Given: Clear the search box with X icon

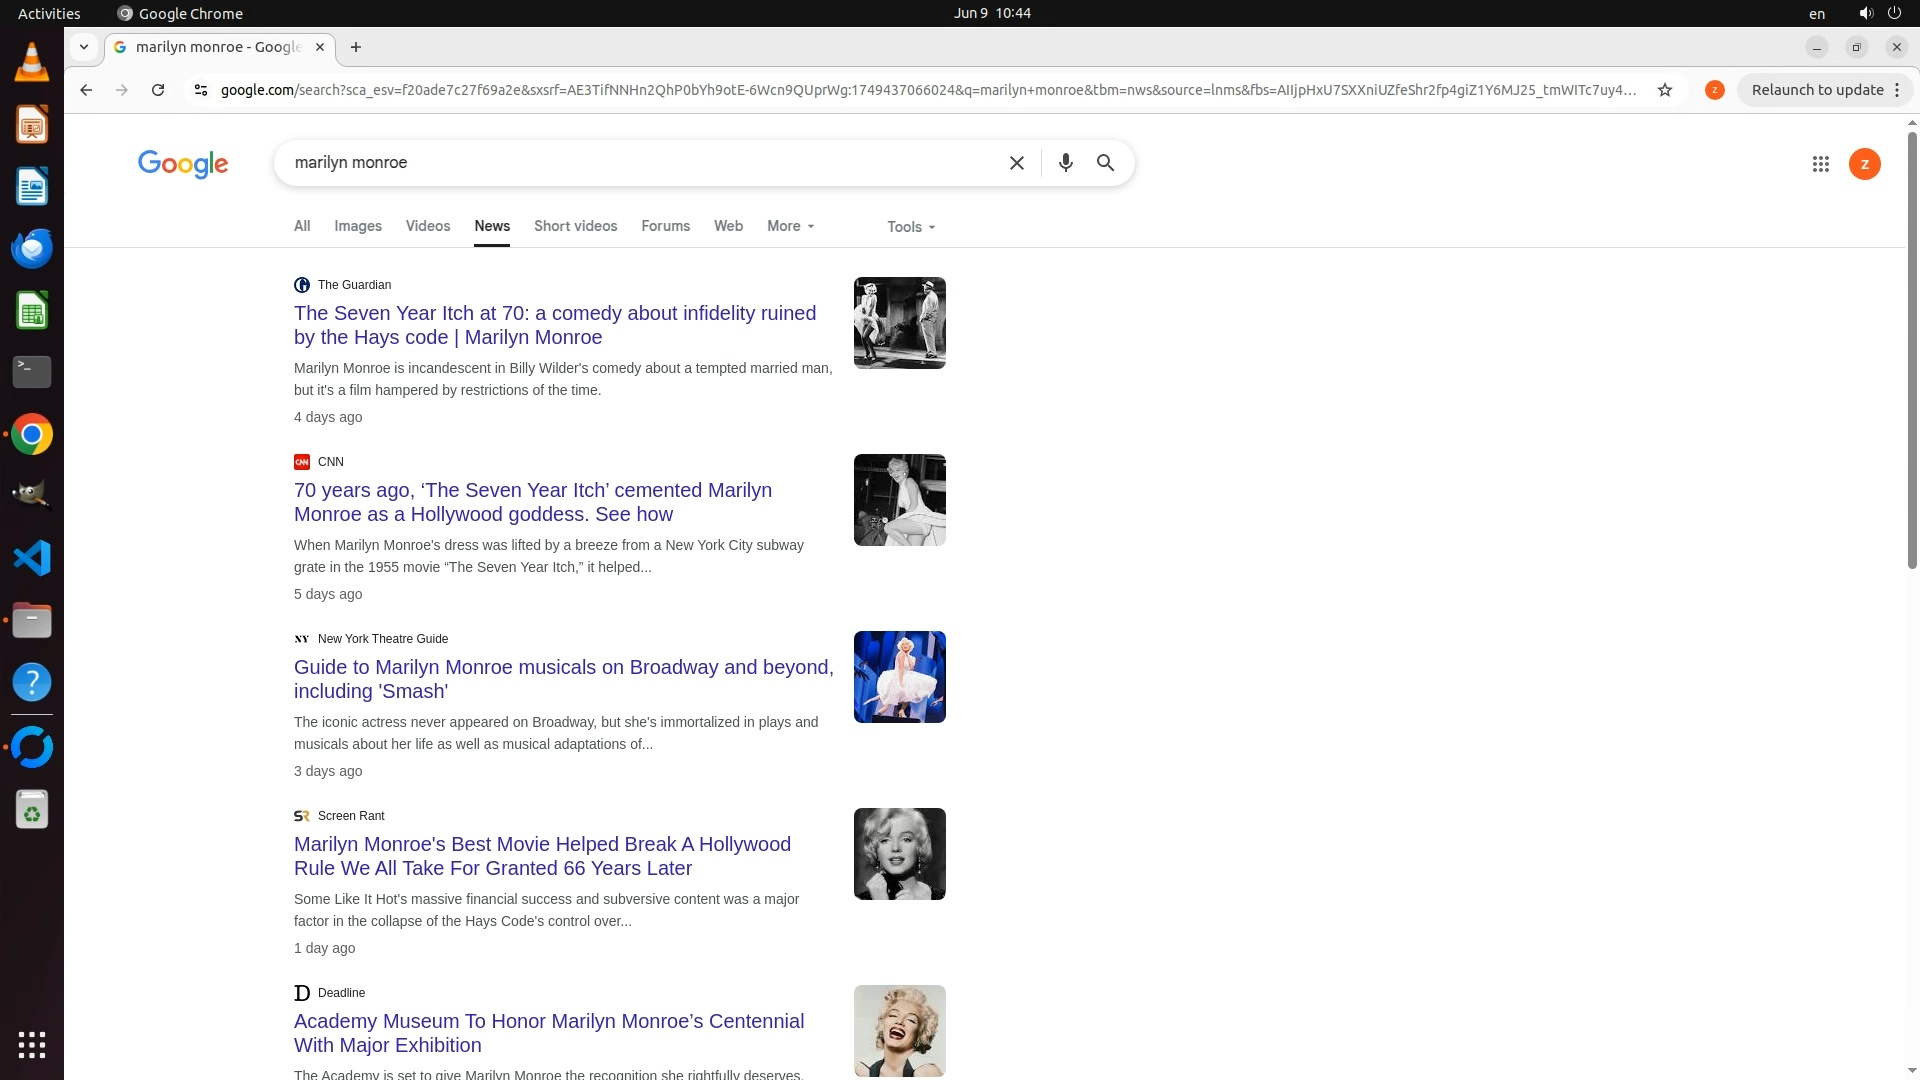Looking at the screenshot, I should tap(1016, 163).
